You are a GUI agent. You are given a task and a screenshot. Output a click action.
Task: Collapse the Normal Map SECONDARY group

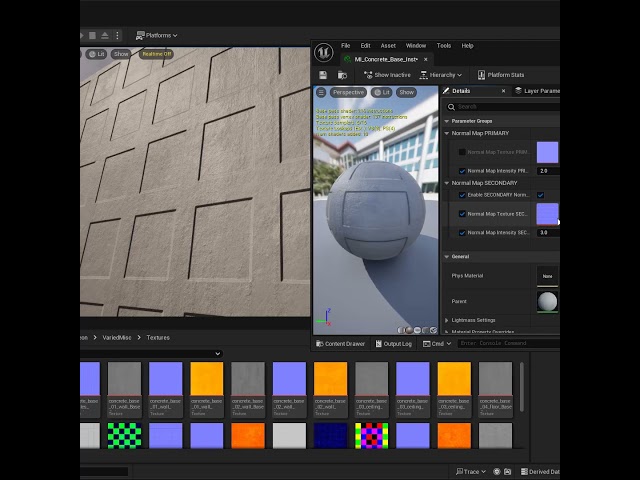coord(447,183)
